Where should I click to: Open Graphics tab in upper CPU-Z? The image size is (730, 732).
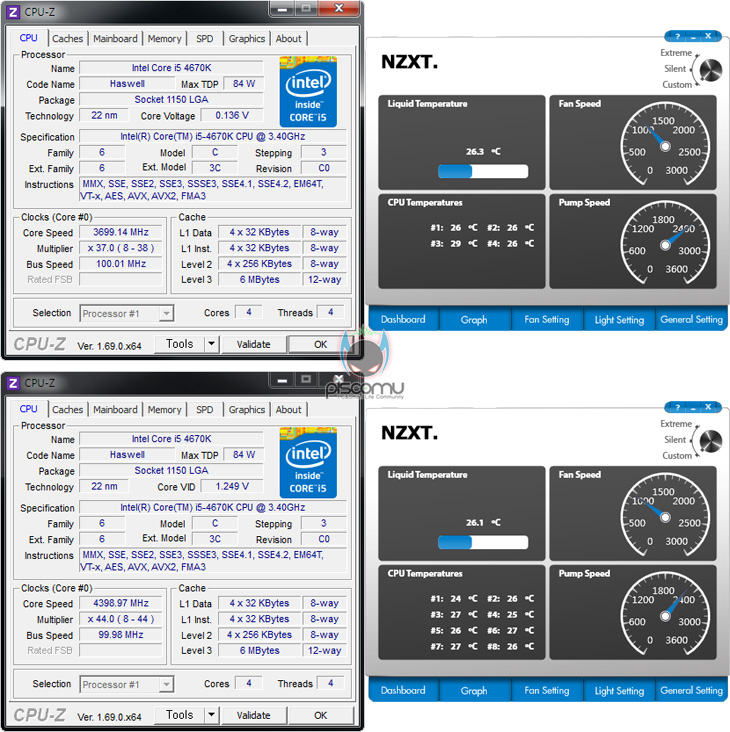[246, 39]
